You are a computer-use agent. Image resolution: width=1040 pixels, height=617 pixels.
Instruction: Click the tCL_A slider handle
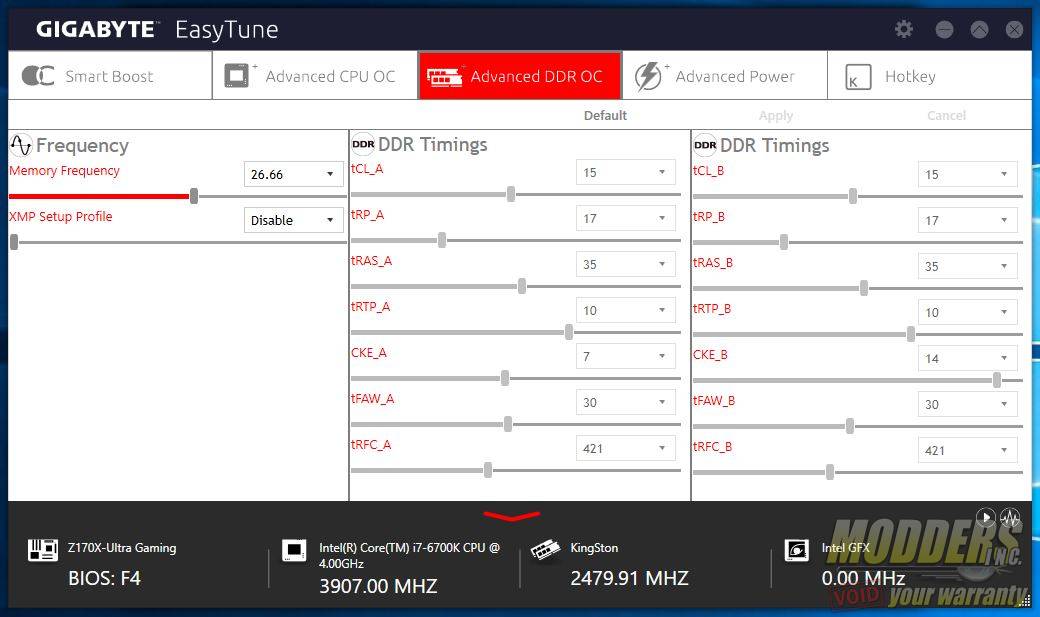(x=511, y=194)
